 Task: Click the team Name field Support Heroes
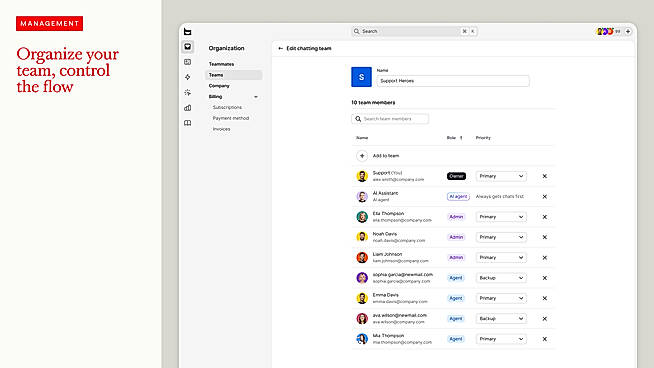[453, 81]
